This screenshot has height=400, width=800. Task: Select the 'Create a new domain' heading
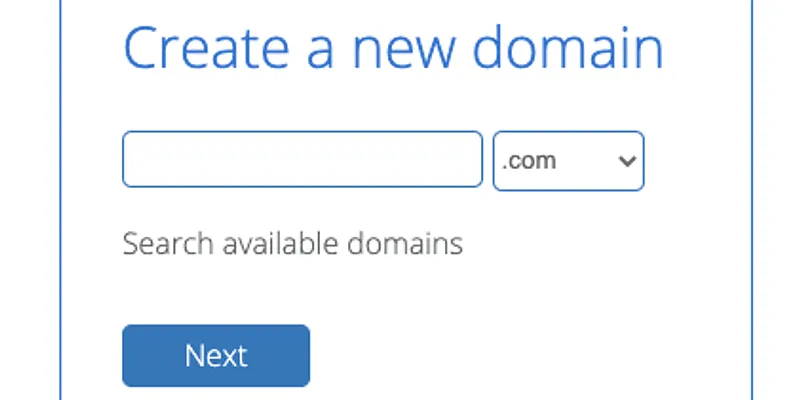[x=393, y=48]
